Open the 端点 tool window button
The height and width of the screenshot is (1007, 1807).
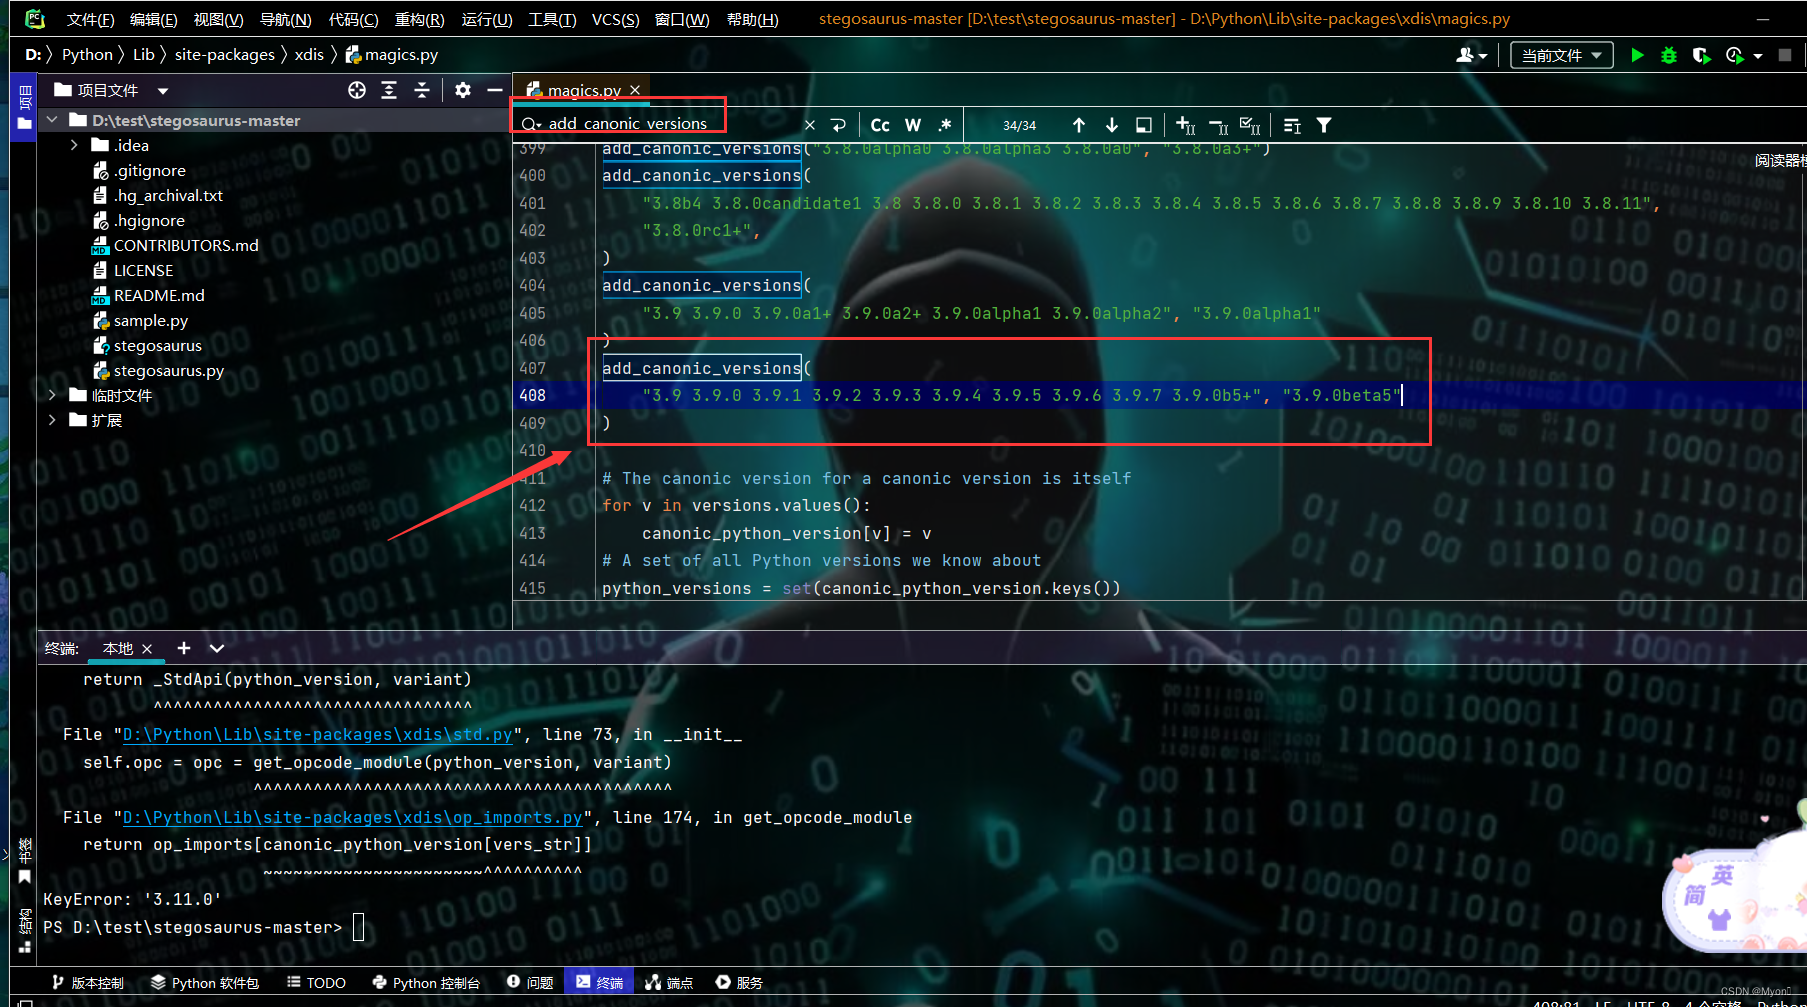pos(670,983)
